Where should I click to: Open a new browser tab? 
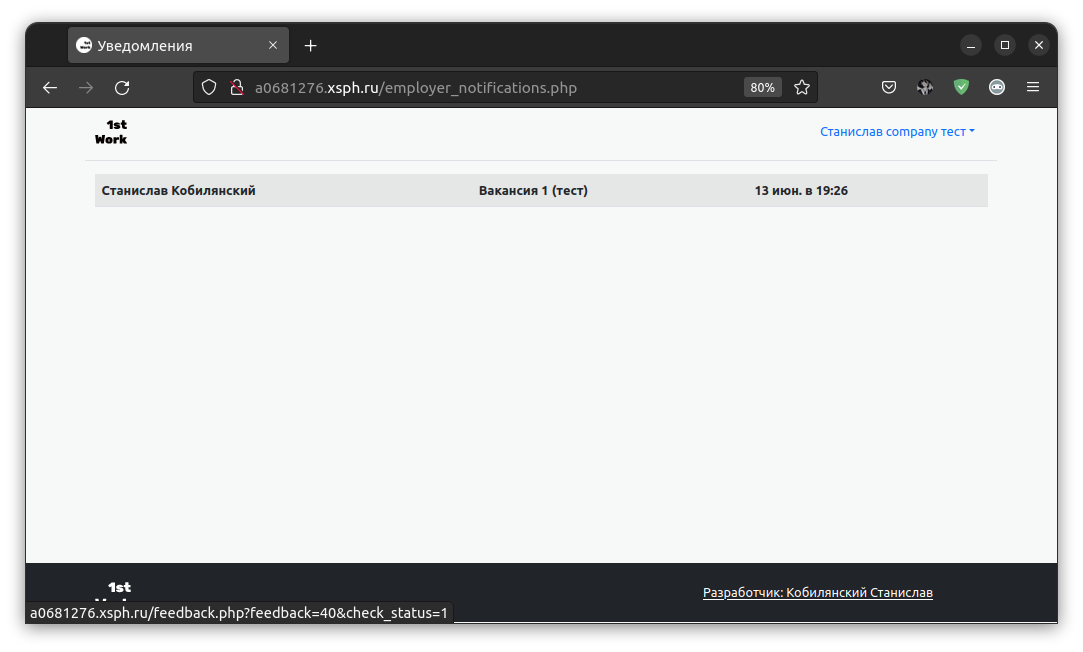click(x=310, y=46)
